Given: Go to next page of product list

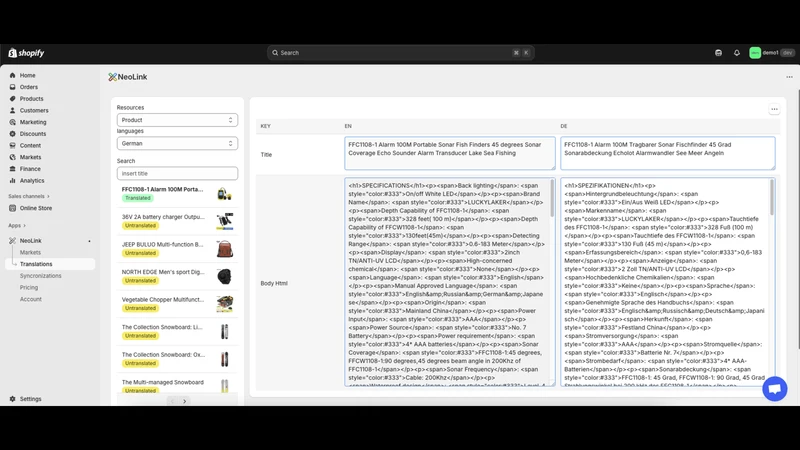Looking at the screenshot, I should [x=185, y=402].
